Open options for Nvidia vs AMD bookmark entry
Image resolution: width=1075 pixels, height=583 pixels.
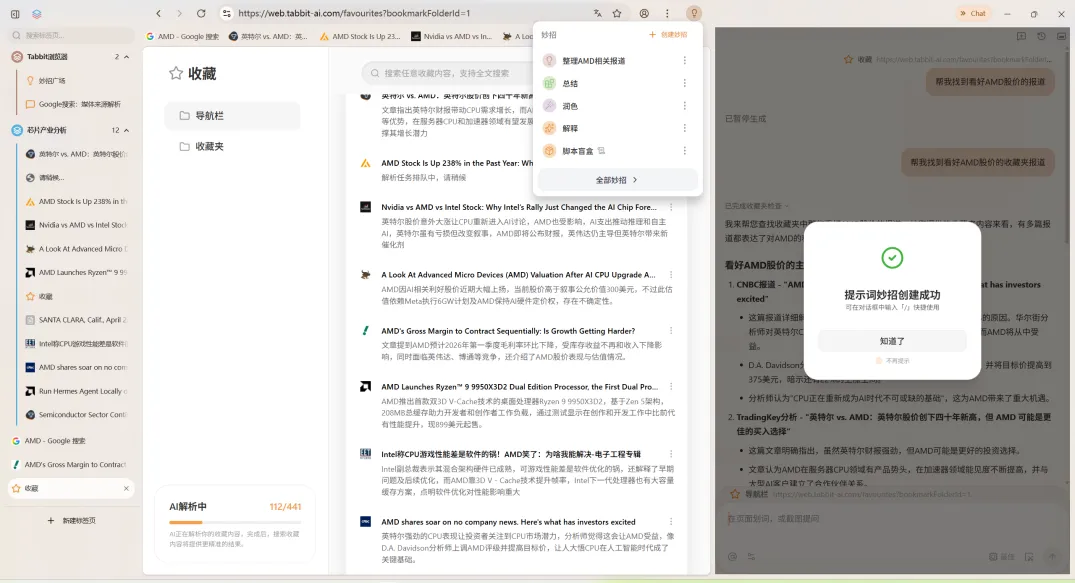click(671, 207)
